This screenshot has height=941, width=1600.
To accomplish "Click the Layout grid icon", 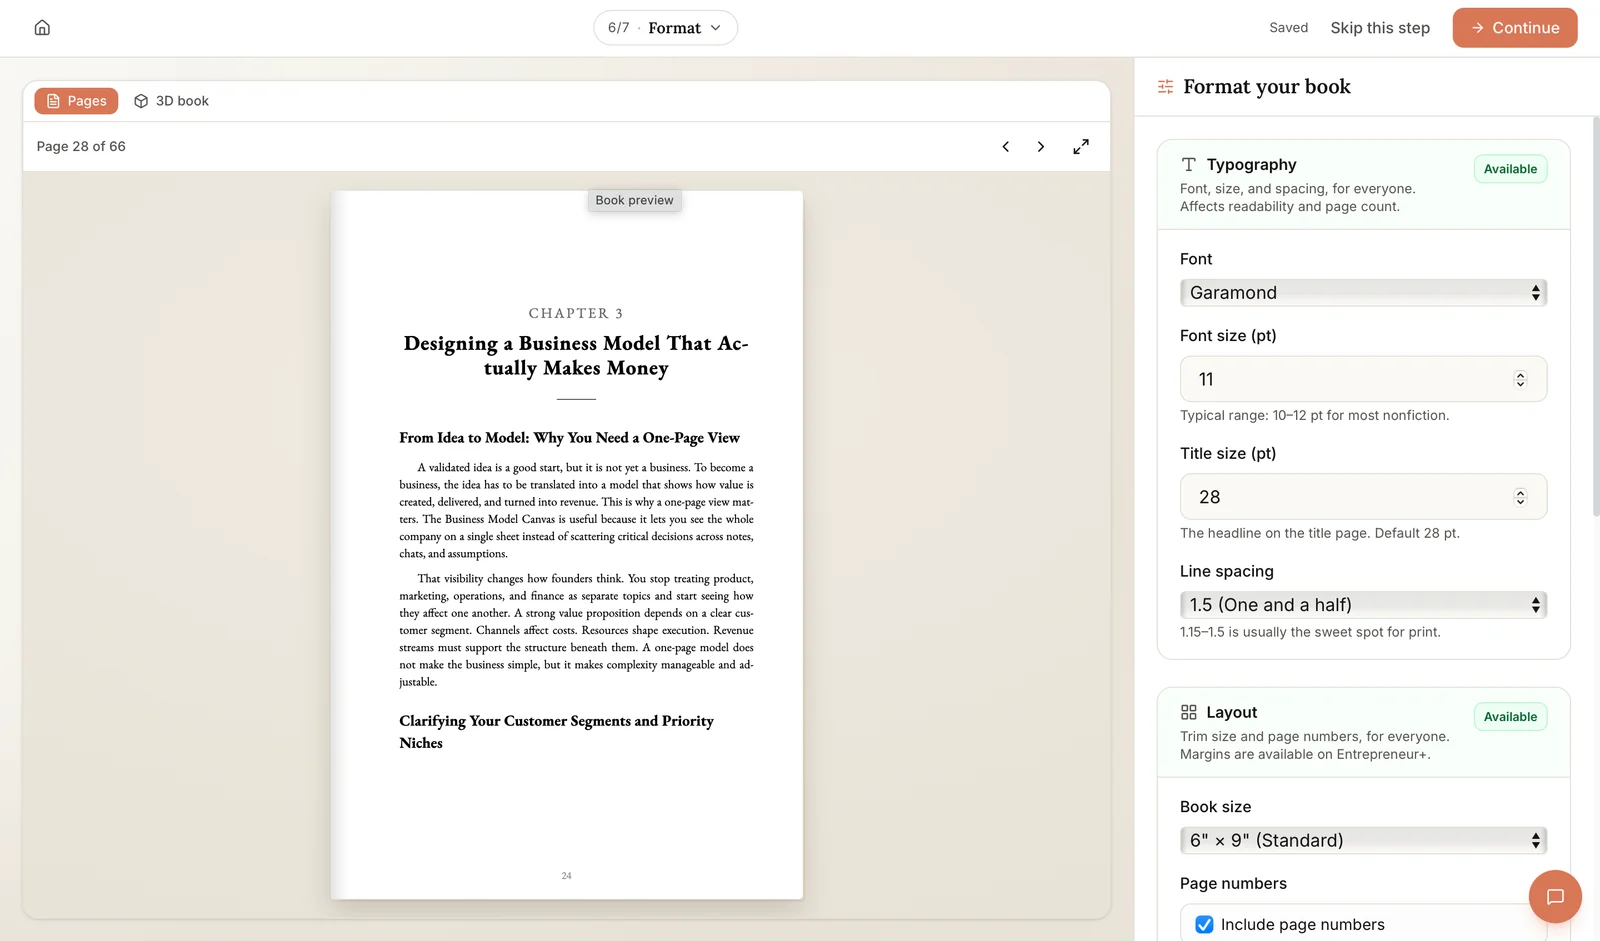I will tap(1188, 713).
